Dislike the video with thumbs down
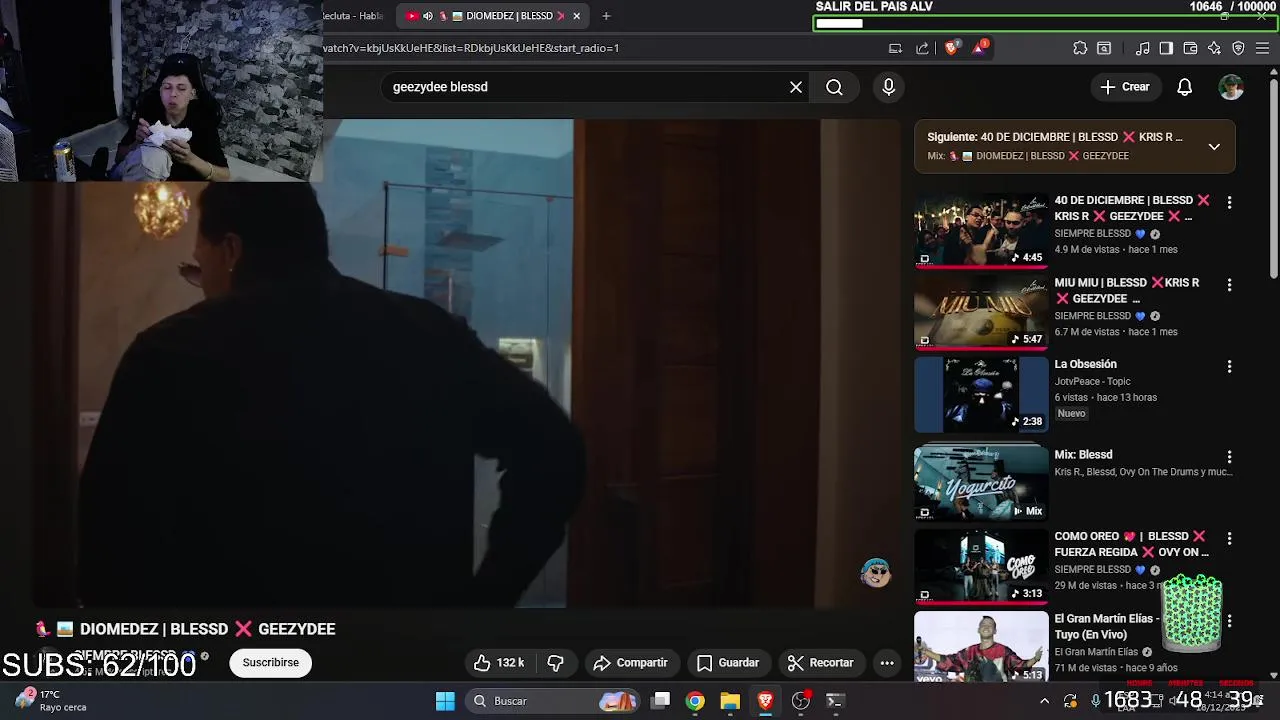The image size is (1280, 720). 556,663
